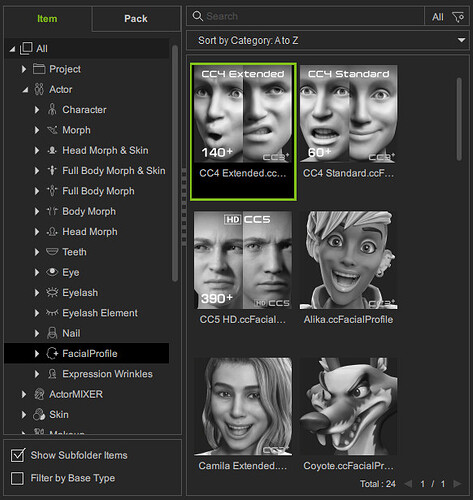Collapse the Actor tree node
473x500 pixels.
(x=25, y=90)
